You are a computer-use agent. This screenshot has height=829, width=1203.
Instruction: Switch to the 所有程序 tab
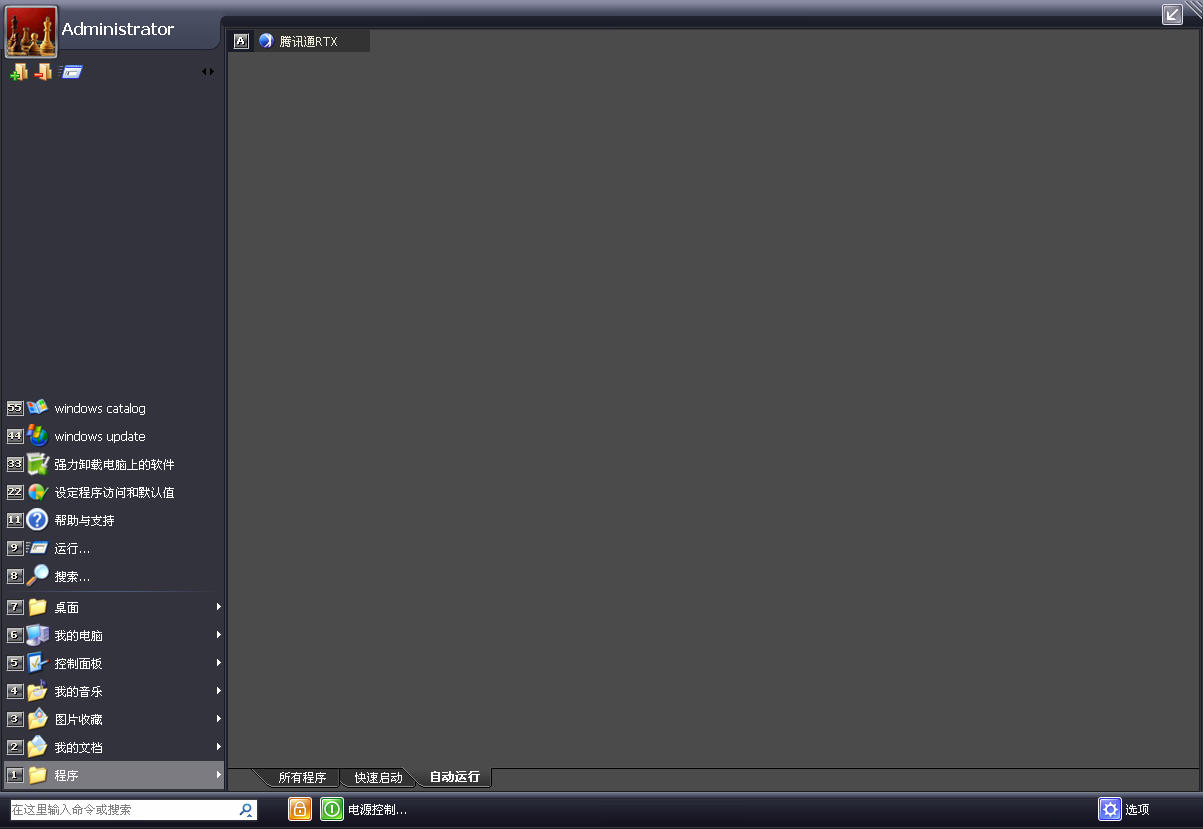(302, 778)
